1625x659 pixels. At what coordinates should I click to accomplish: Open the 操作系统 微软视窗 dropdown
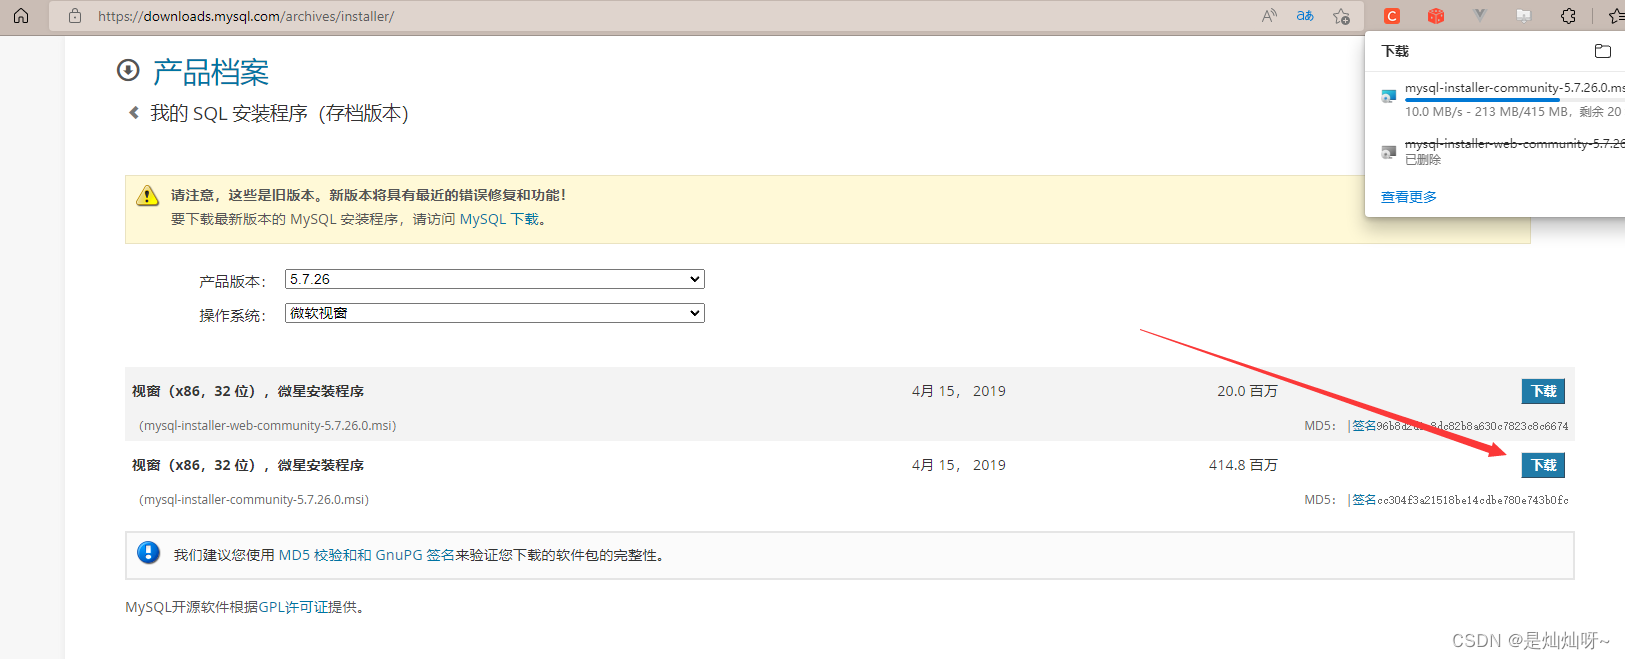495,313
